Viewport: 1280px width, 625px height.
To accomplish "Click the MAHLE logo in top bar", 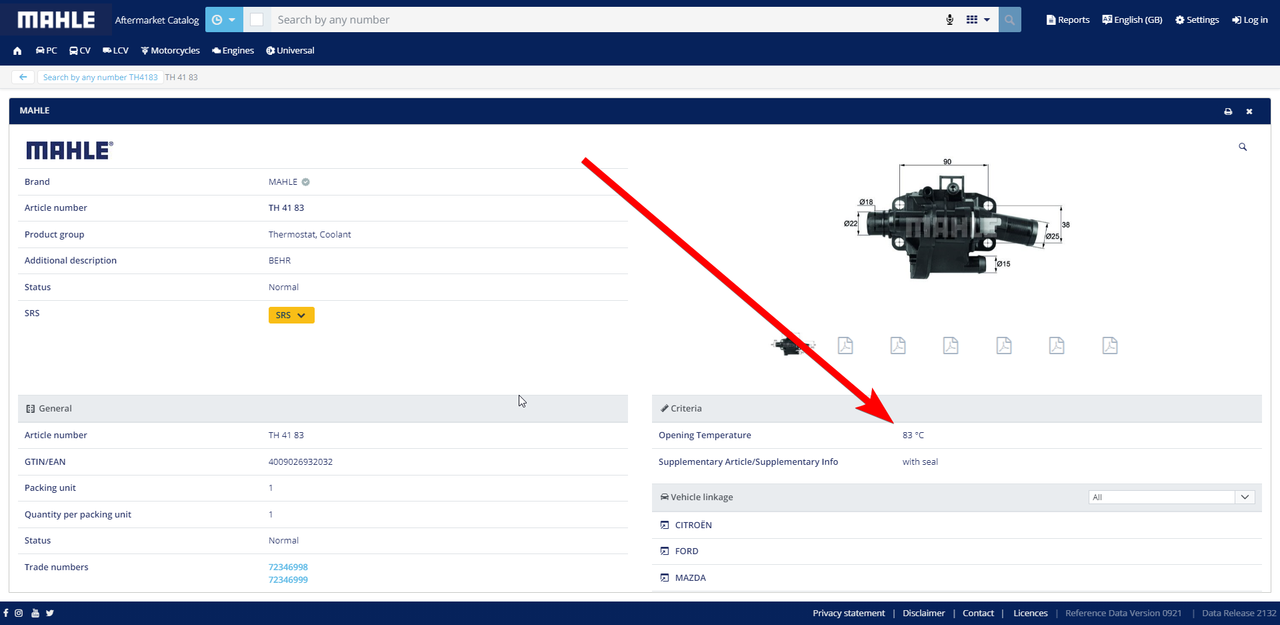I will pos(56,19).
